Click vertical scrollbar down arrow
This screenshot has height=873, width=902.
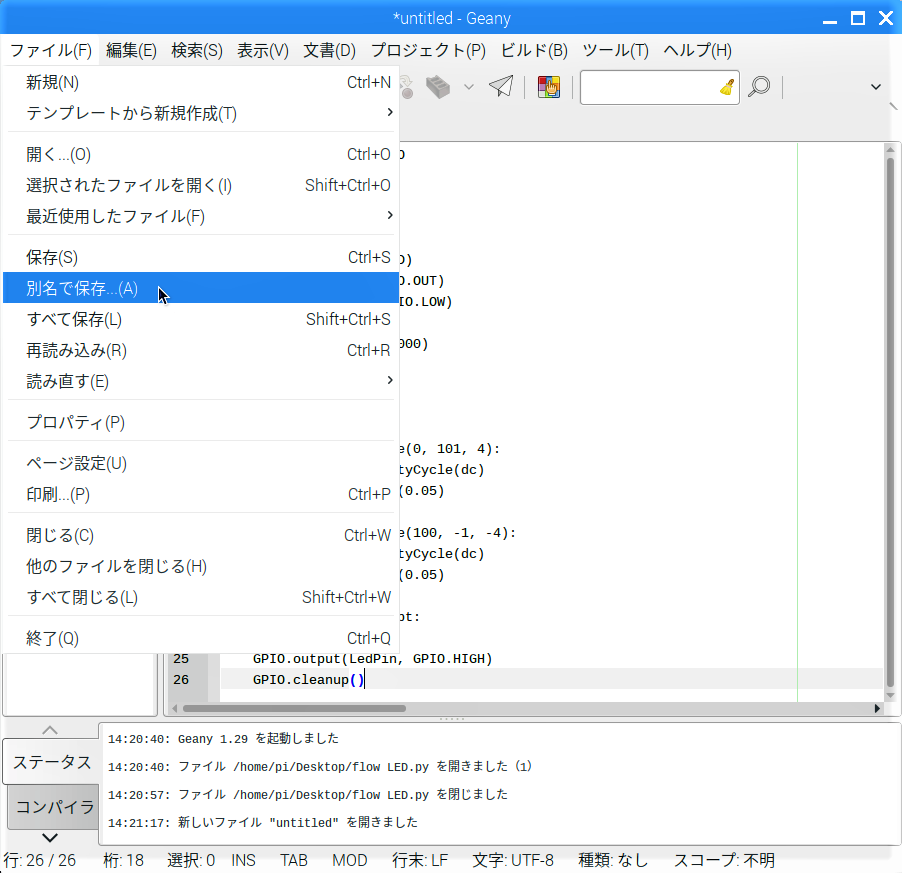890,695
